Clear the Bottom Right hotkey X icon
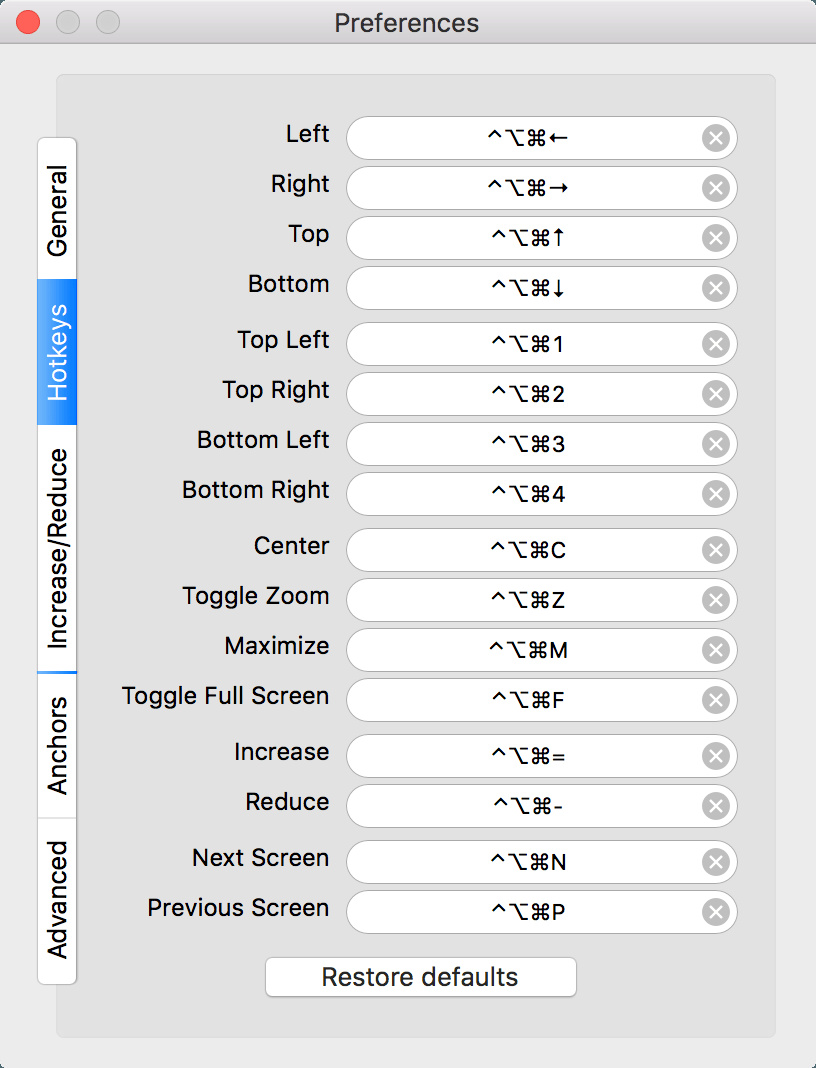This screenshot has width=816, height=1068. coord(715,494)
